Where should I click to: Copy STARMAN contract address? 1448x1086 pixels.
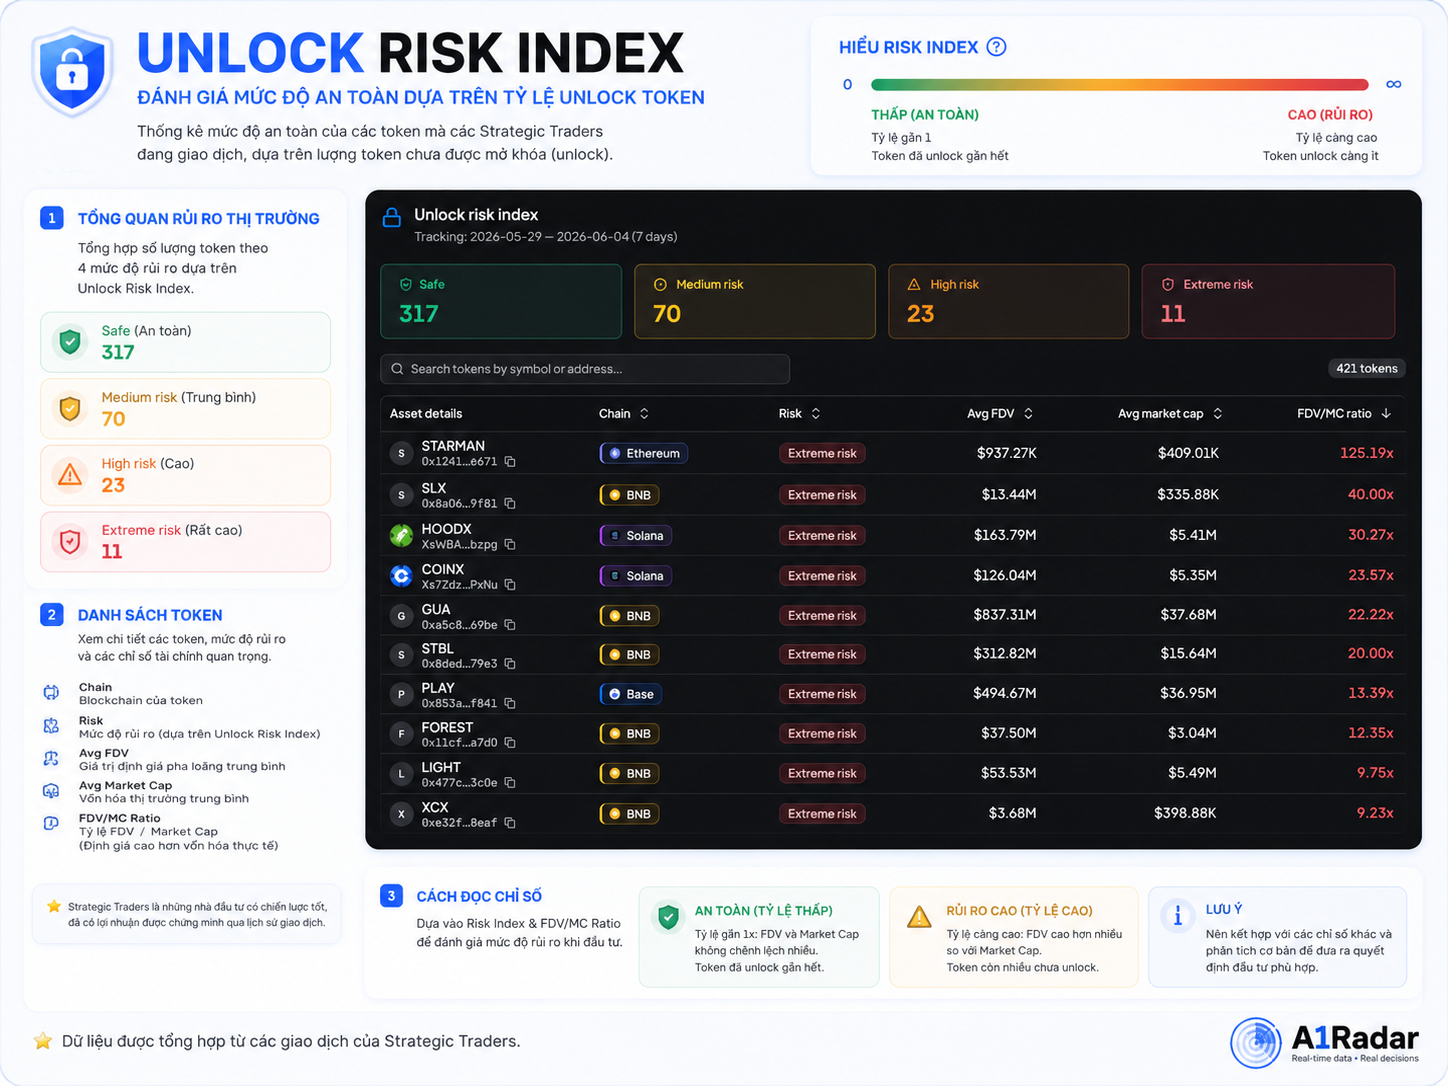(510, 462)
